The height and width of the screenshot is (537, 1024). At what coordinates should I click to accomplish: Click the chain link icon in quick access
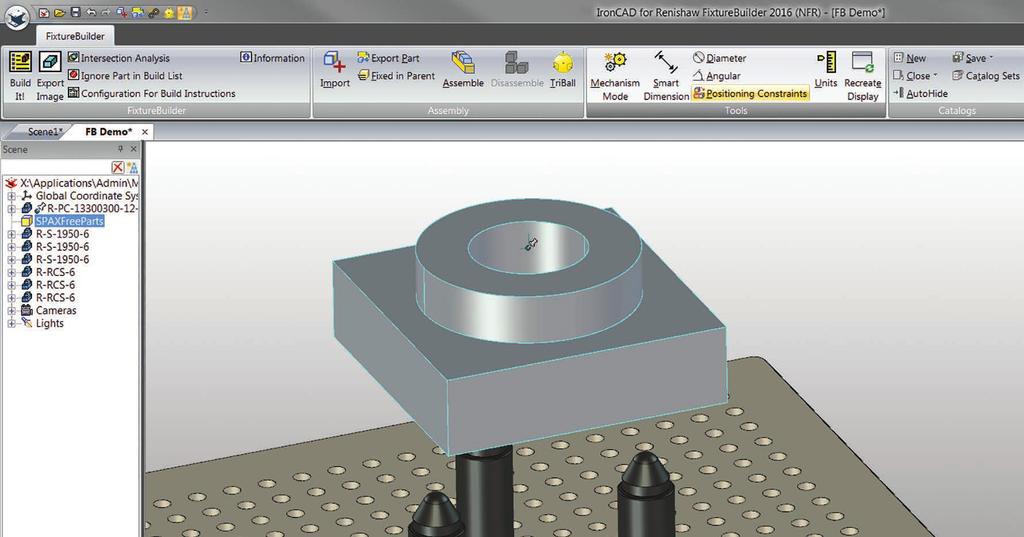153,12
